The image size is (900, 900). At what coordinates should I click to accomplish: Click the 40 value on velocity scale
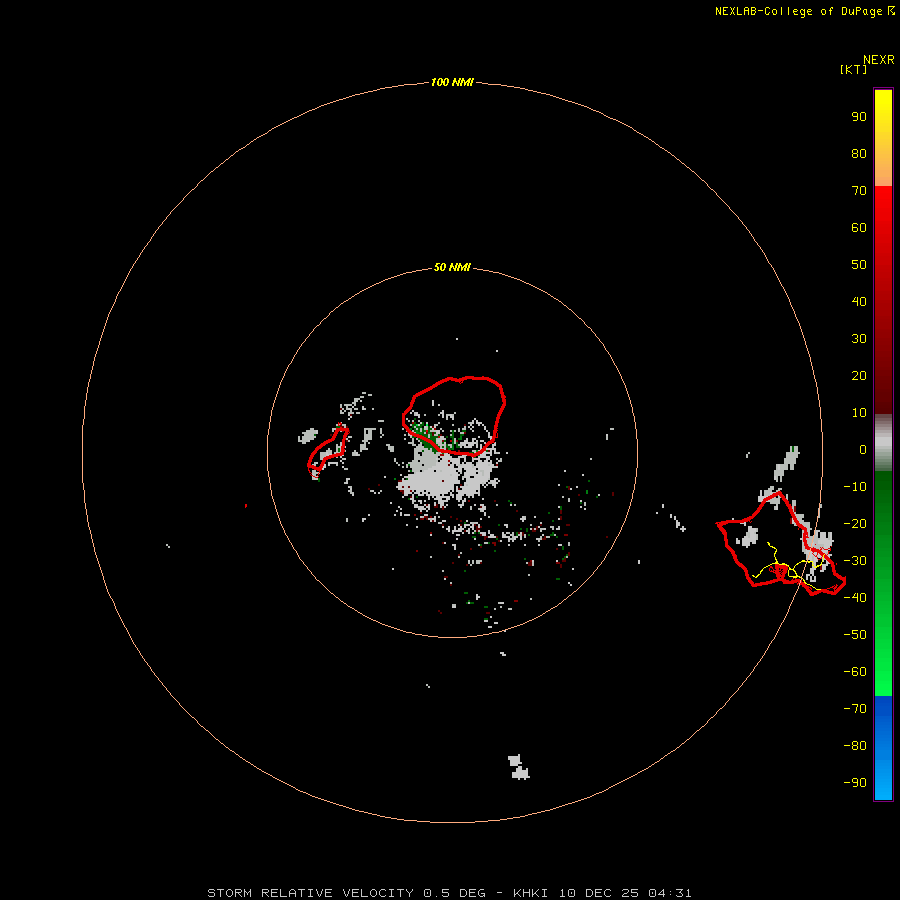859,302
